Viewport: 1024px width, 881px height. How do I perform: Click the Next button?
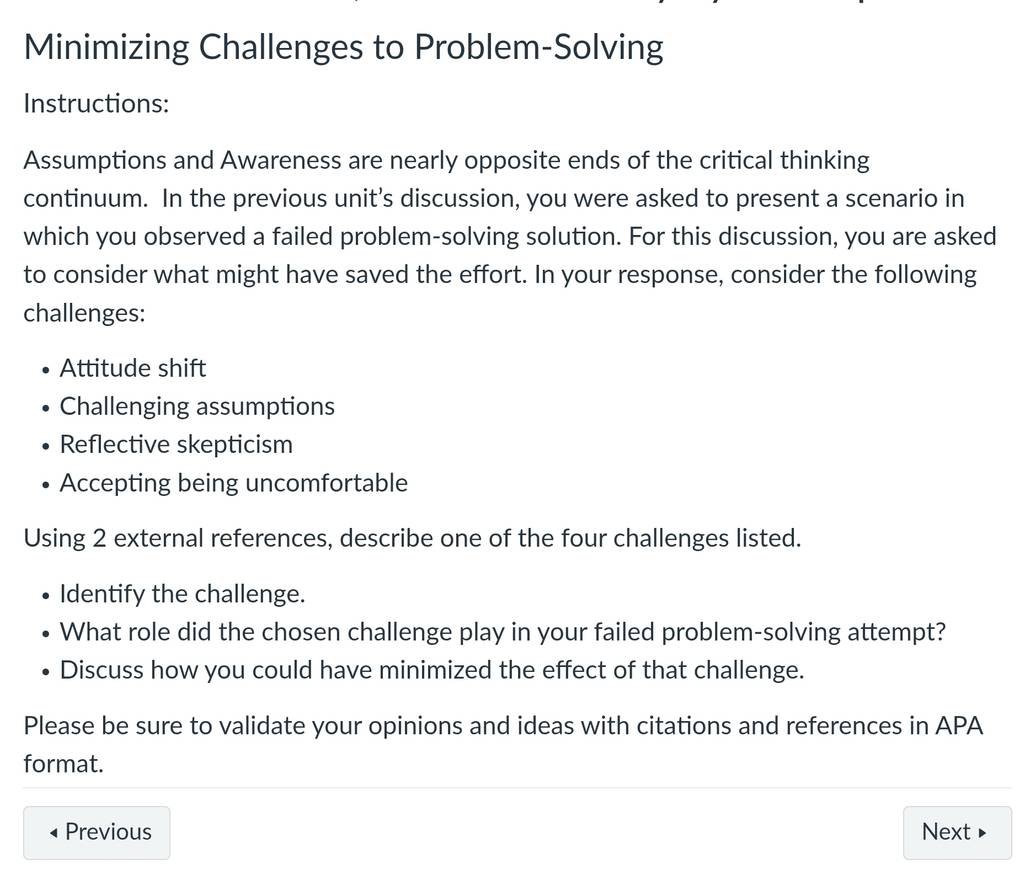(x=957, y=832)
